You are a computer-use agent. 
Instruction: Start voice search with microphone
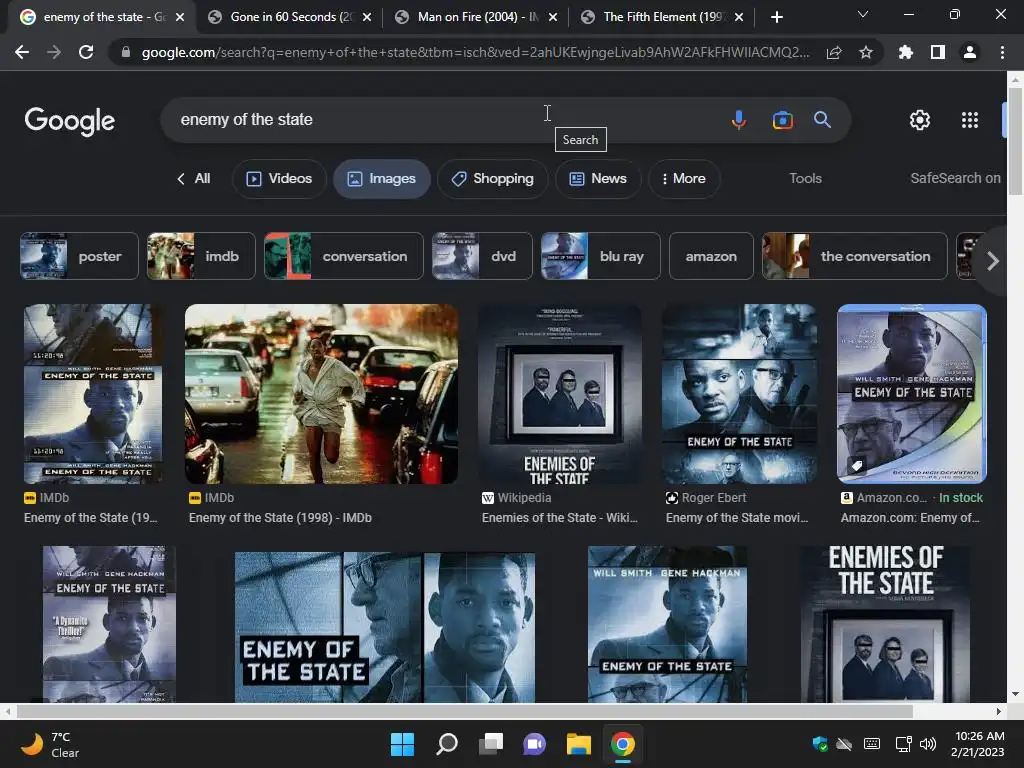[x=739, y=120]
